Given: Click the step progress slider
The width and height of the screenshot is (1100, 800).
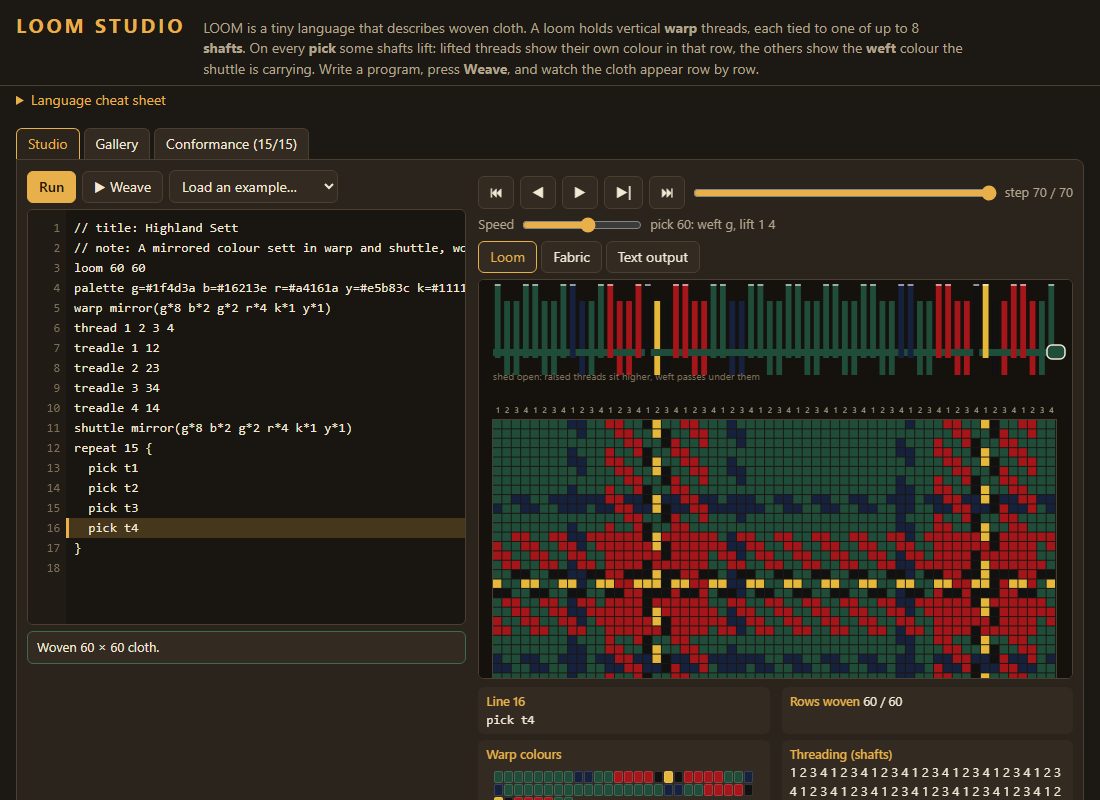Looking at the screenshot, I should 845,193.
